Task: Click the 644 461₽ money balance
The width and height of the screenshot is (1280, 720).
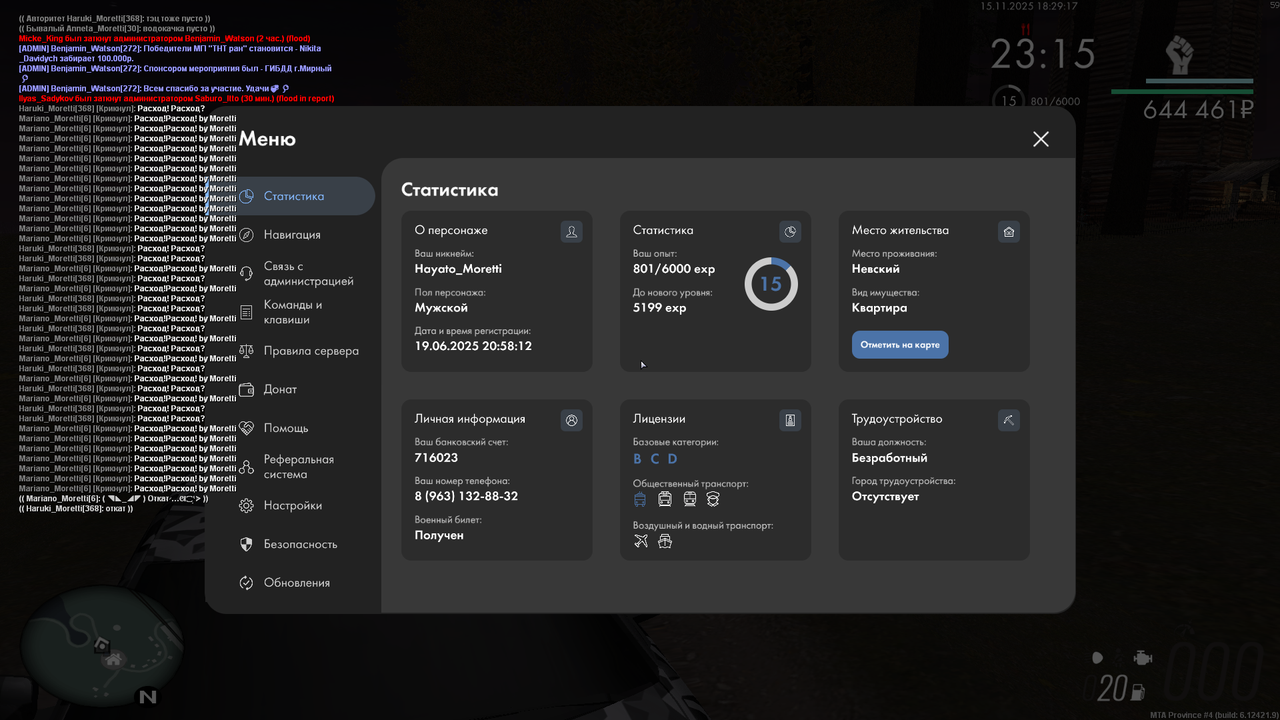Action: click(1199, 110)
